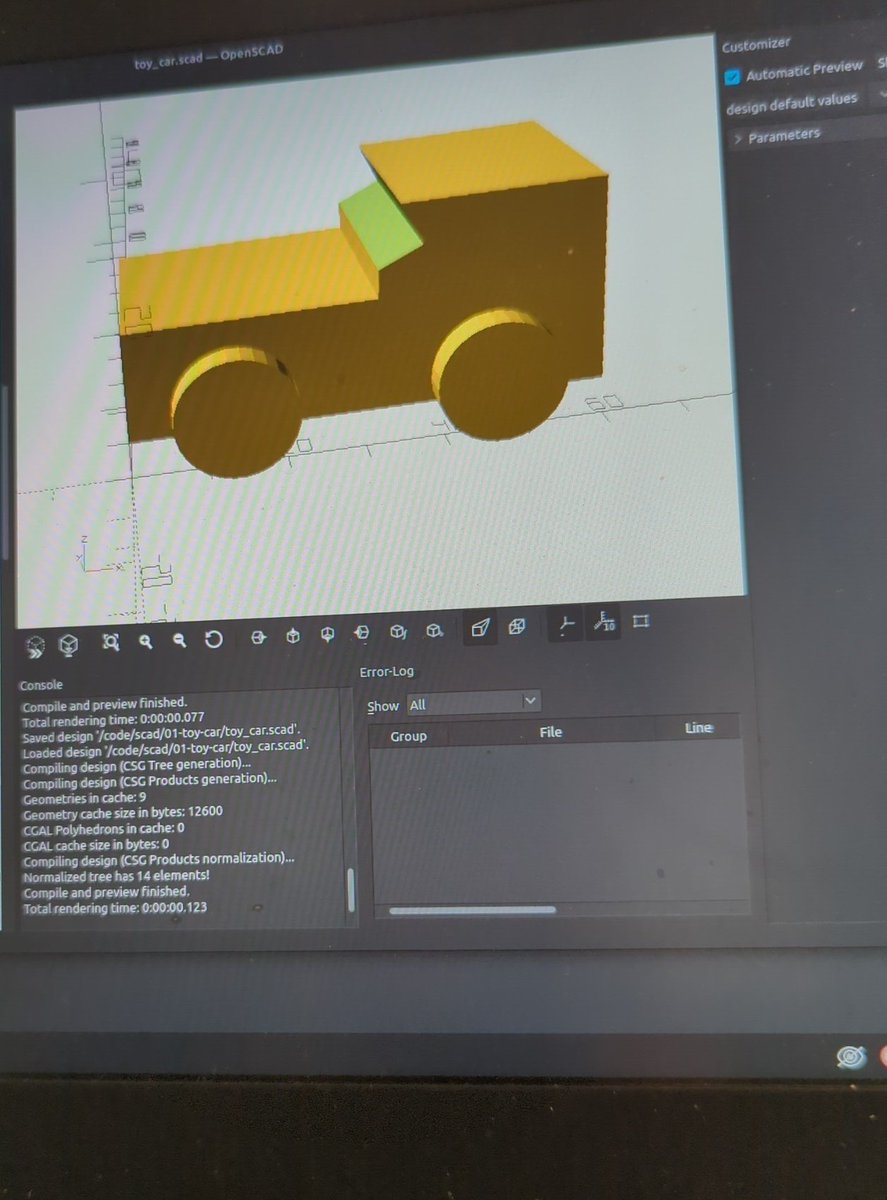Click 'Geometry cache size in bytes: 12600' line

(122, 812)
